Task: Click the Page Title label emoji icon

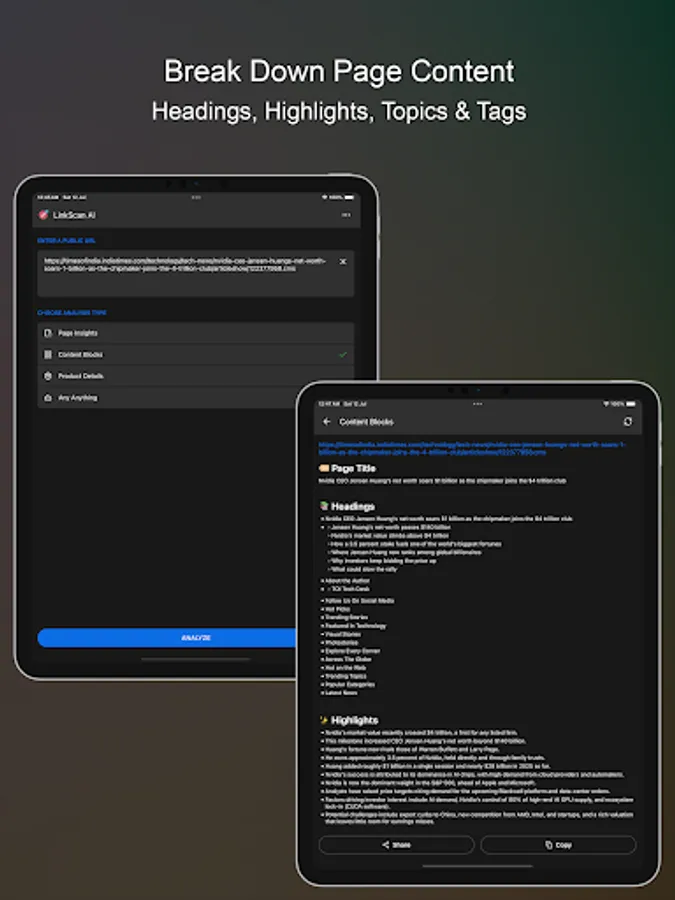Action: click(324, 468)
